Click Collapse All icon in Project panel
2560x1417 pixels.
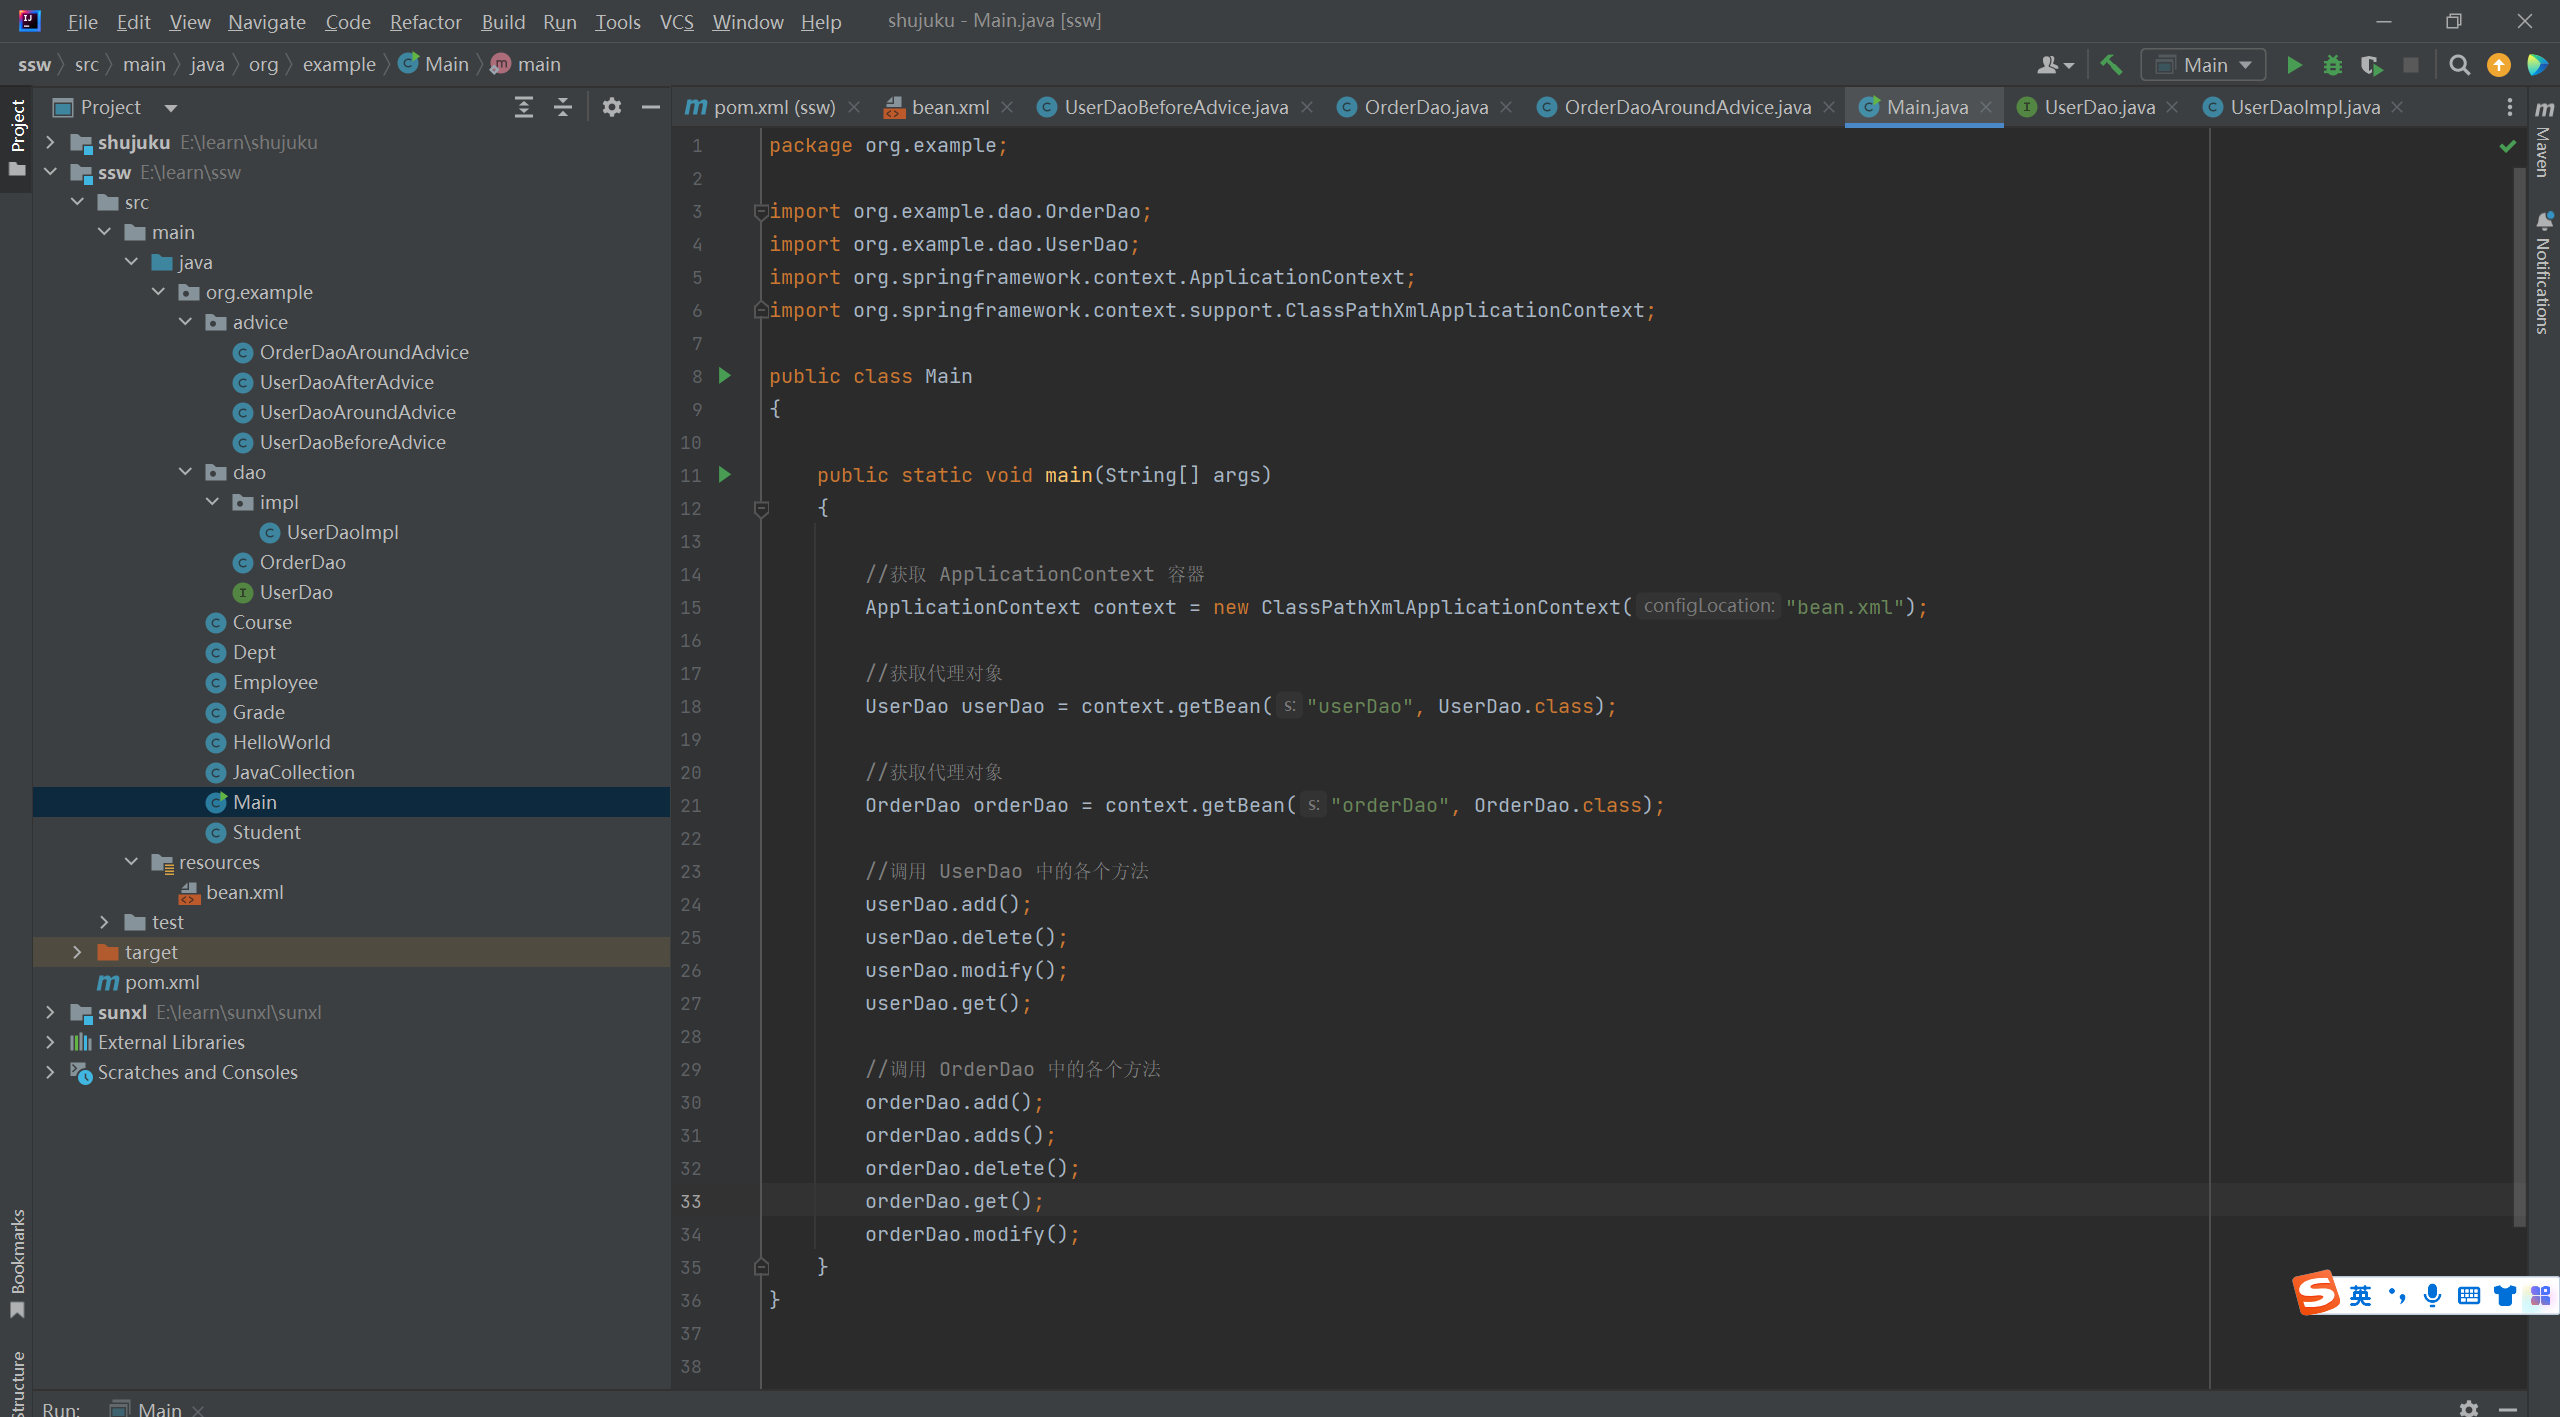click(563, 107)
